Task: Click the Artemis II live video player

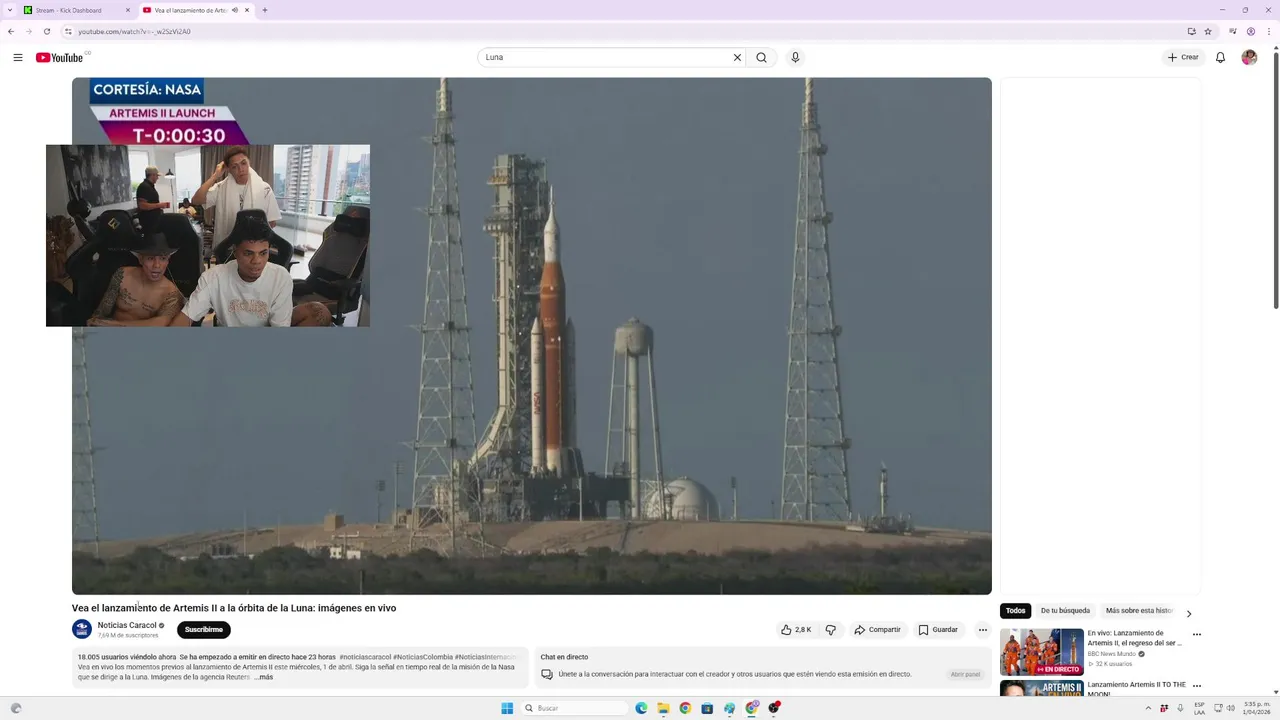Action: click(x=532, y=336)
